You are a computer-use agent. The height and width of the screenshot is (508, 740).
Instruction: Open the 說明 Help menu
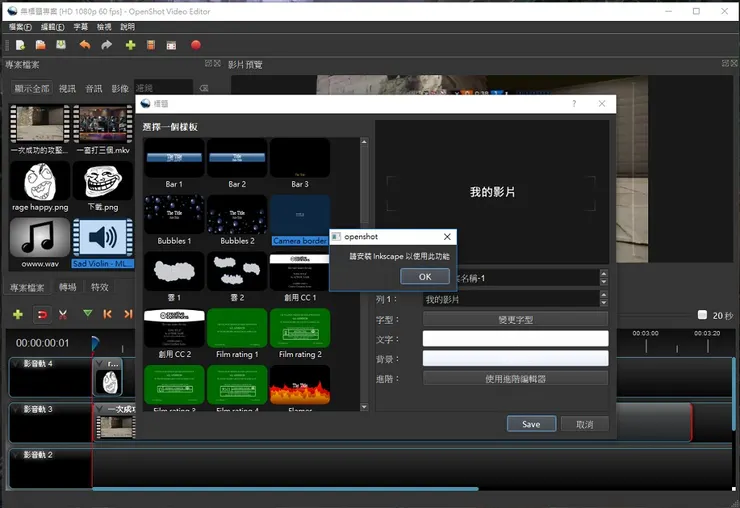pos(127,27)
